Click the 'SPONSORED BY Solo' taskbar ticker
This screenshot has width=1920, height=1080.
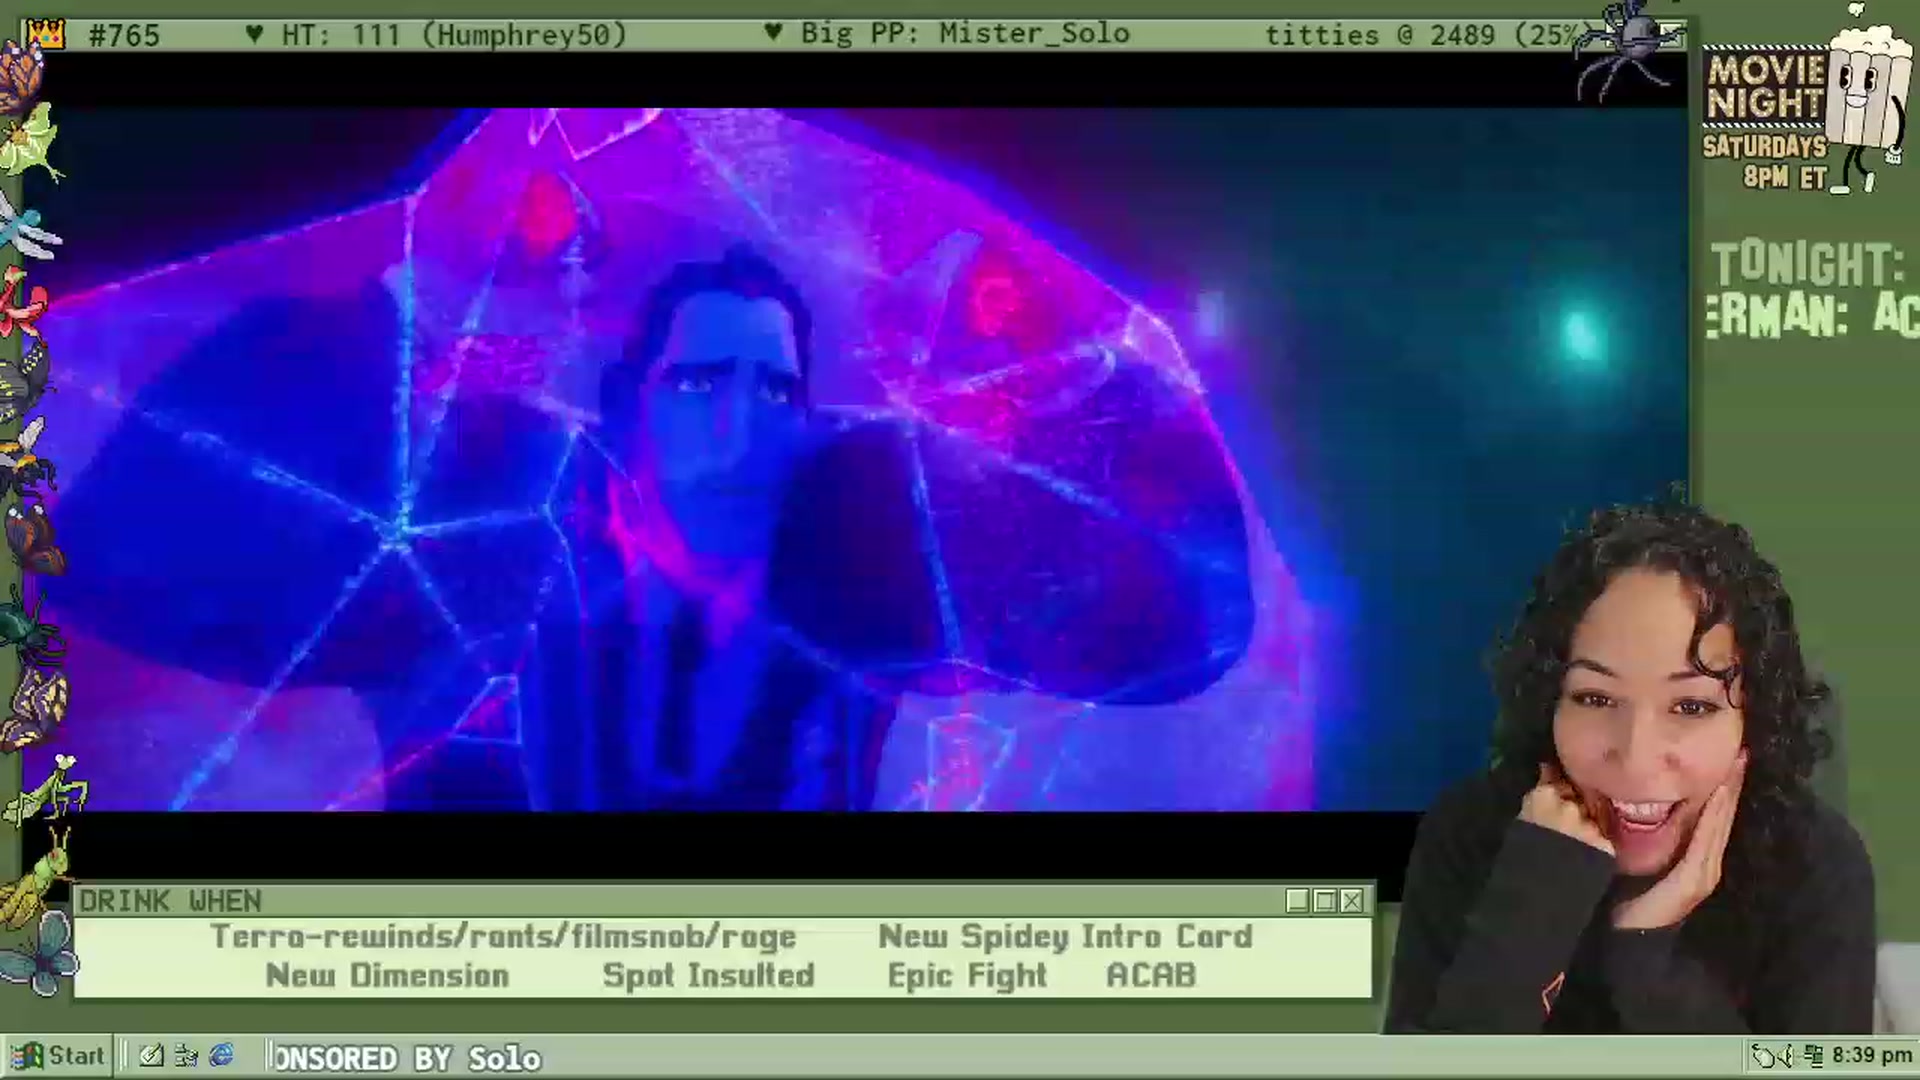pyautogui.click(x=407, y=1058)
